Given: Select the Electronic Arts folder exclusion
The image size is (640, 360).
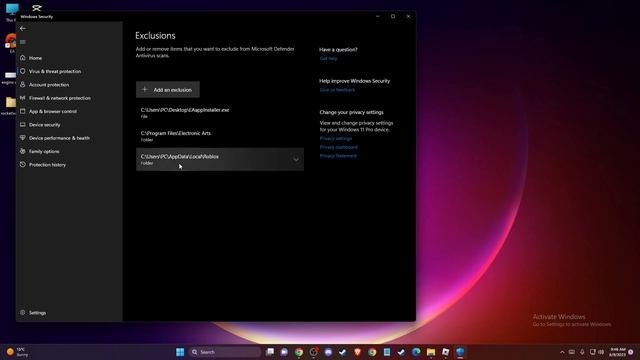Looking at the screenshot, I should coord(220,136).
